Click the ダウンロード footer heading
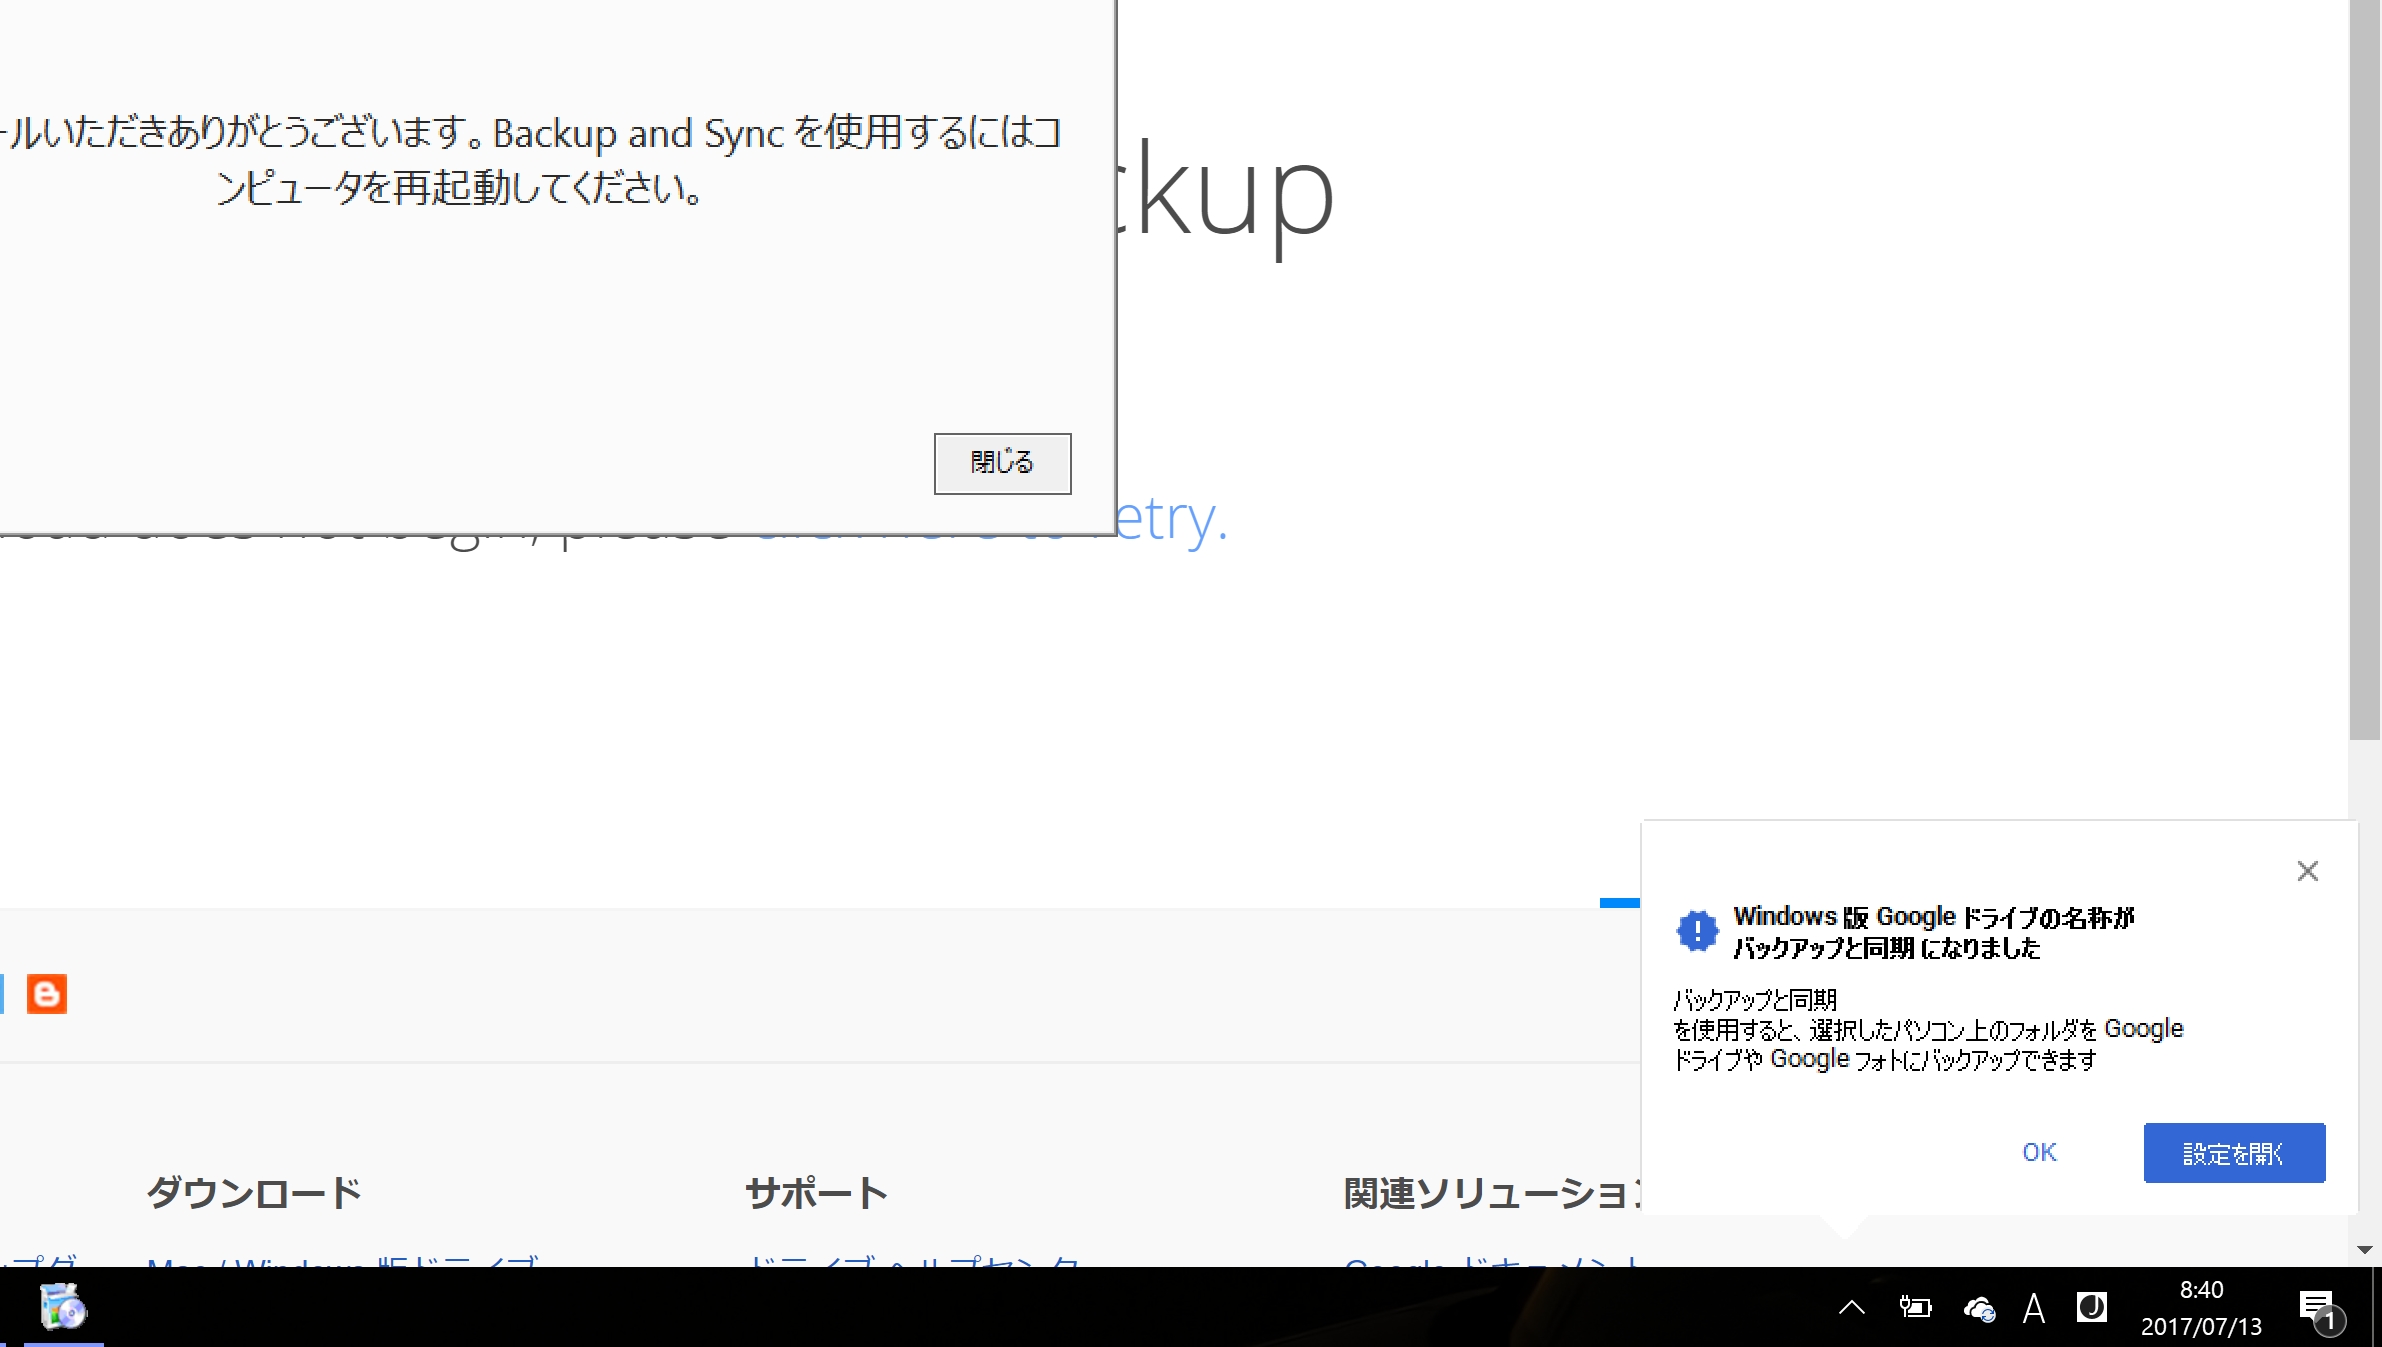2382x1347 pixels. (x=254, y=1193)
